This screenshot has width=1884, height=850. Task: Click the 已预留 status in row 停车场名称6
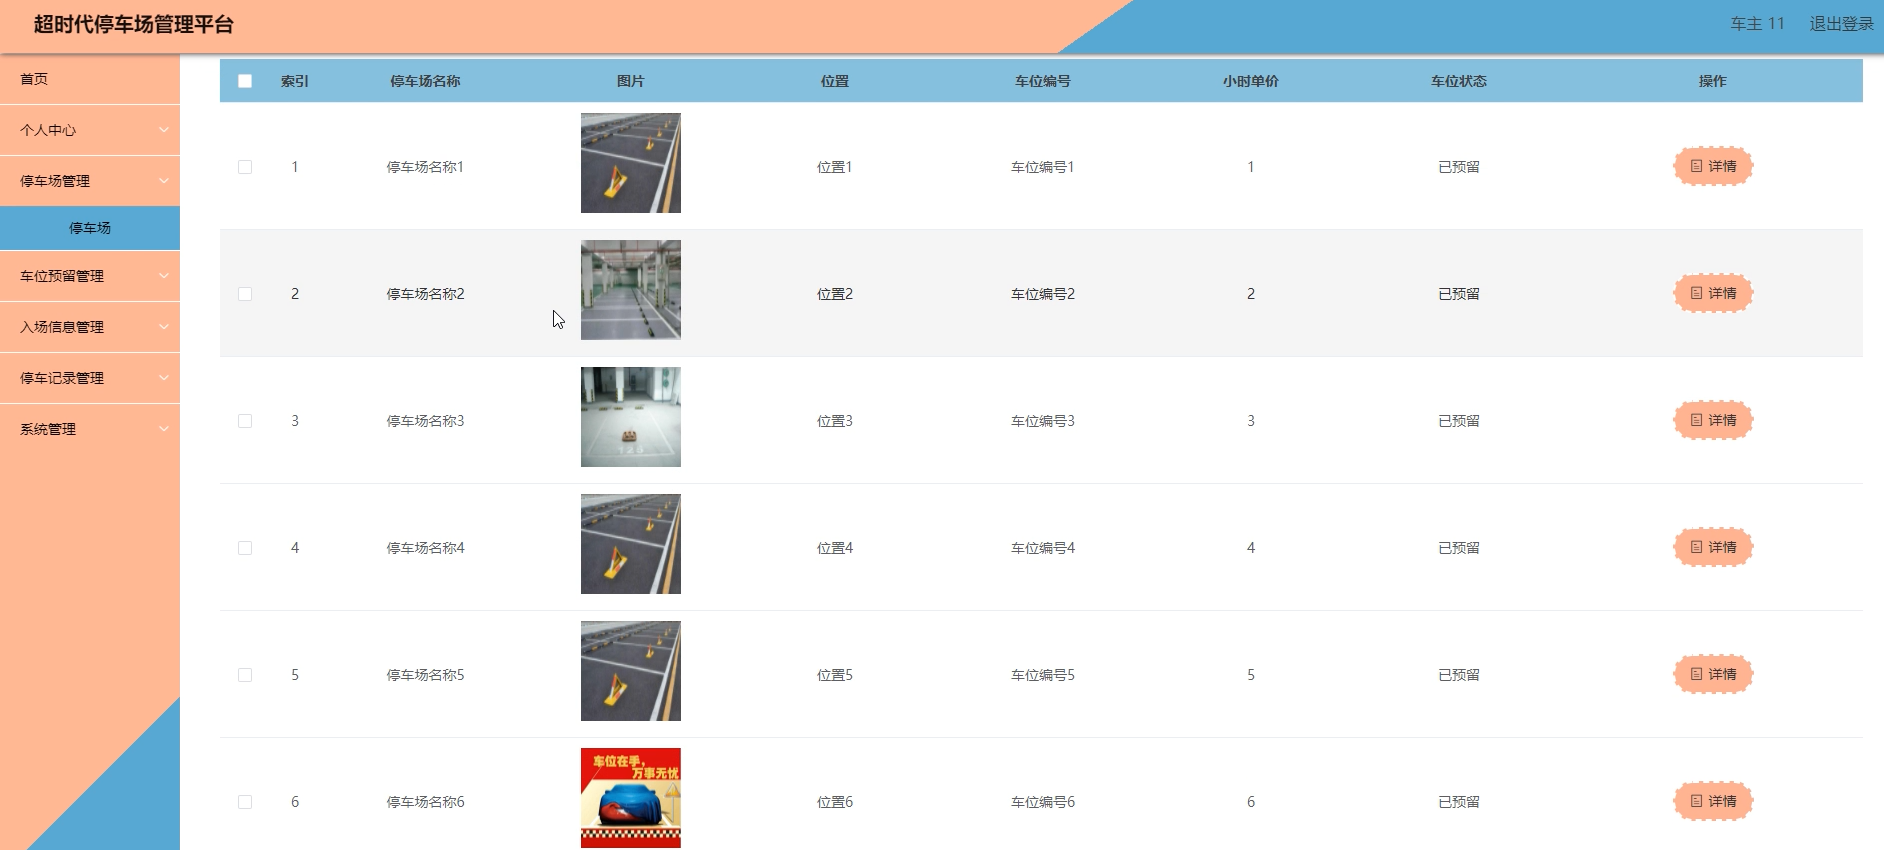click(x=1459, y=802)
